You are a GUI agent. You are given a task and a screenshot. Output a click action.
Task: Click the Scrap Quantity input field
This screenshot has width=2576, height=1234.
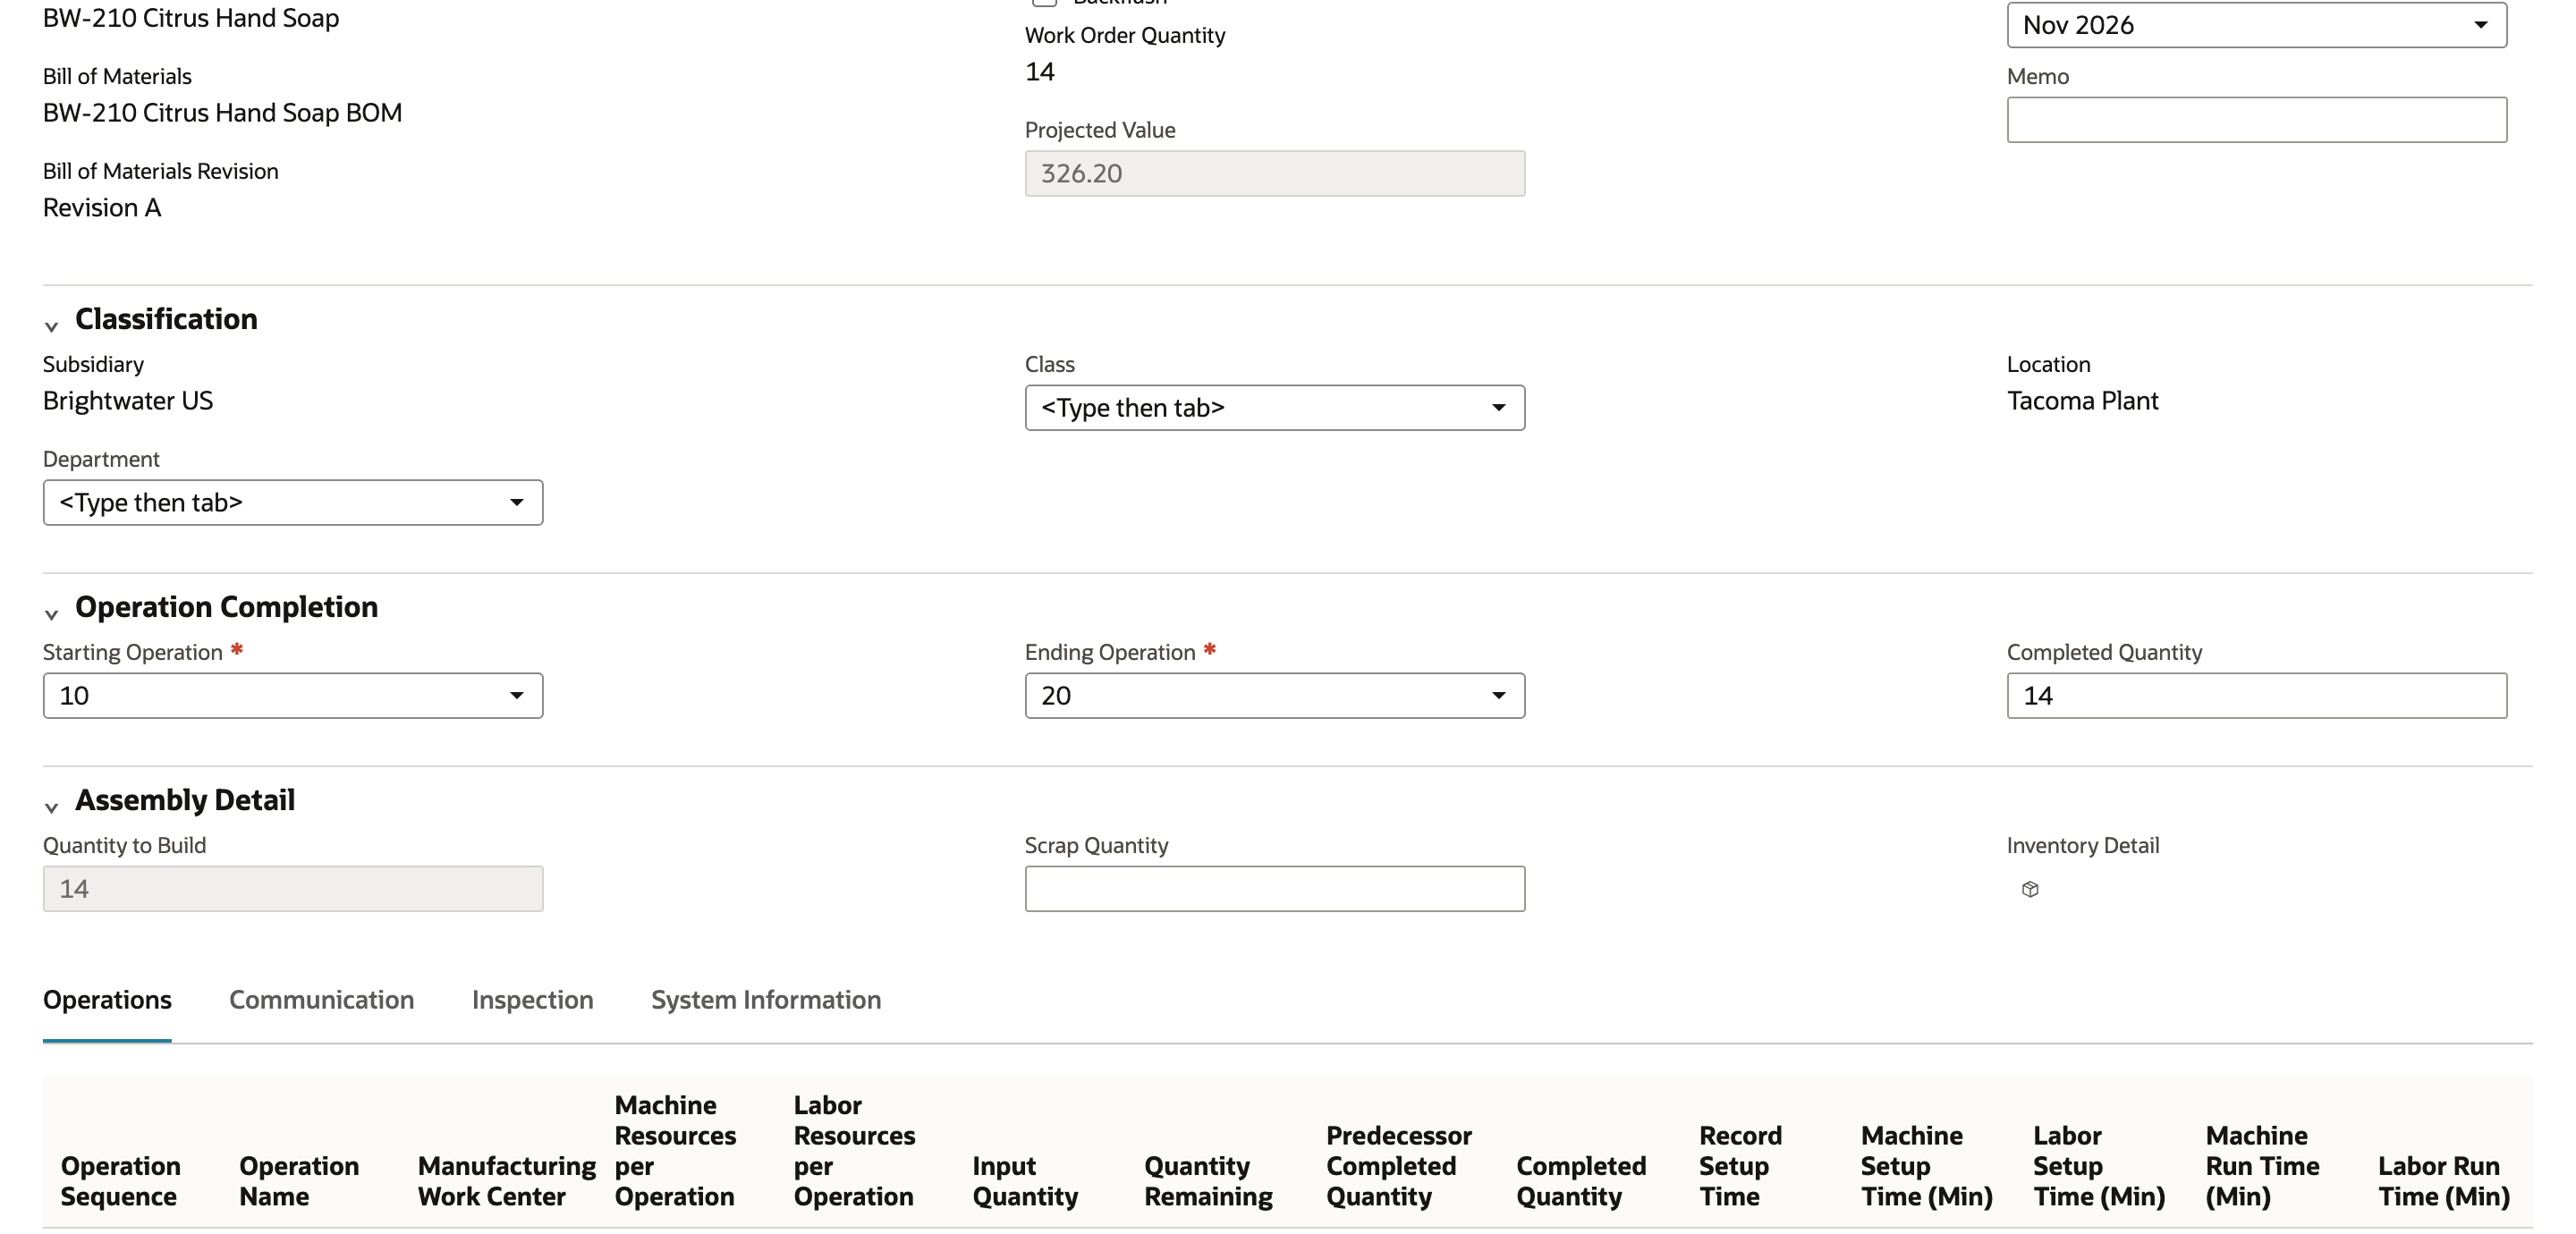(1274, 888)
